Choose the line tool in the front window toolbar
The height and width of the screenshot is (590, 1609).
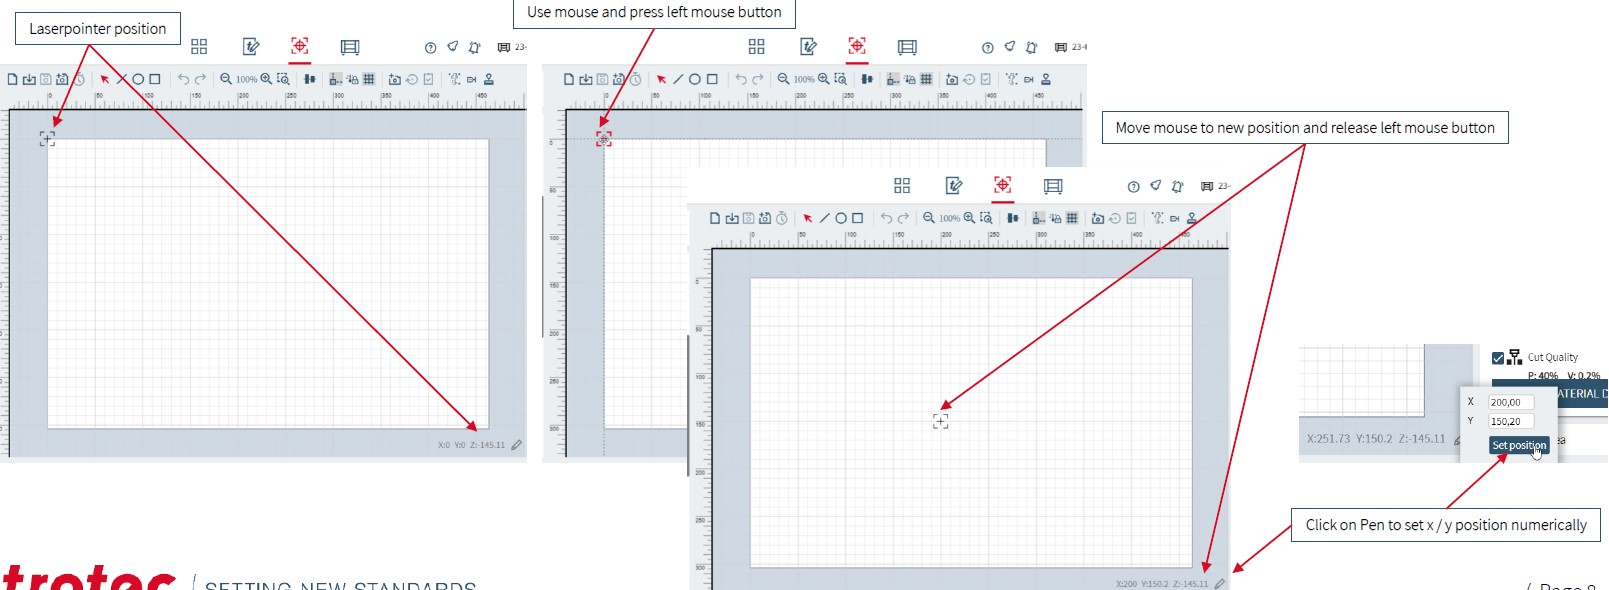pos(824,218)
